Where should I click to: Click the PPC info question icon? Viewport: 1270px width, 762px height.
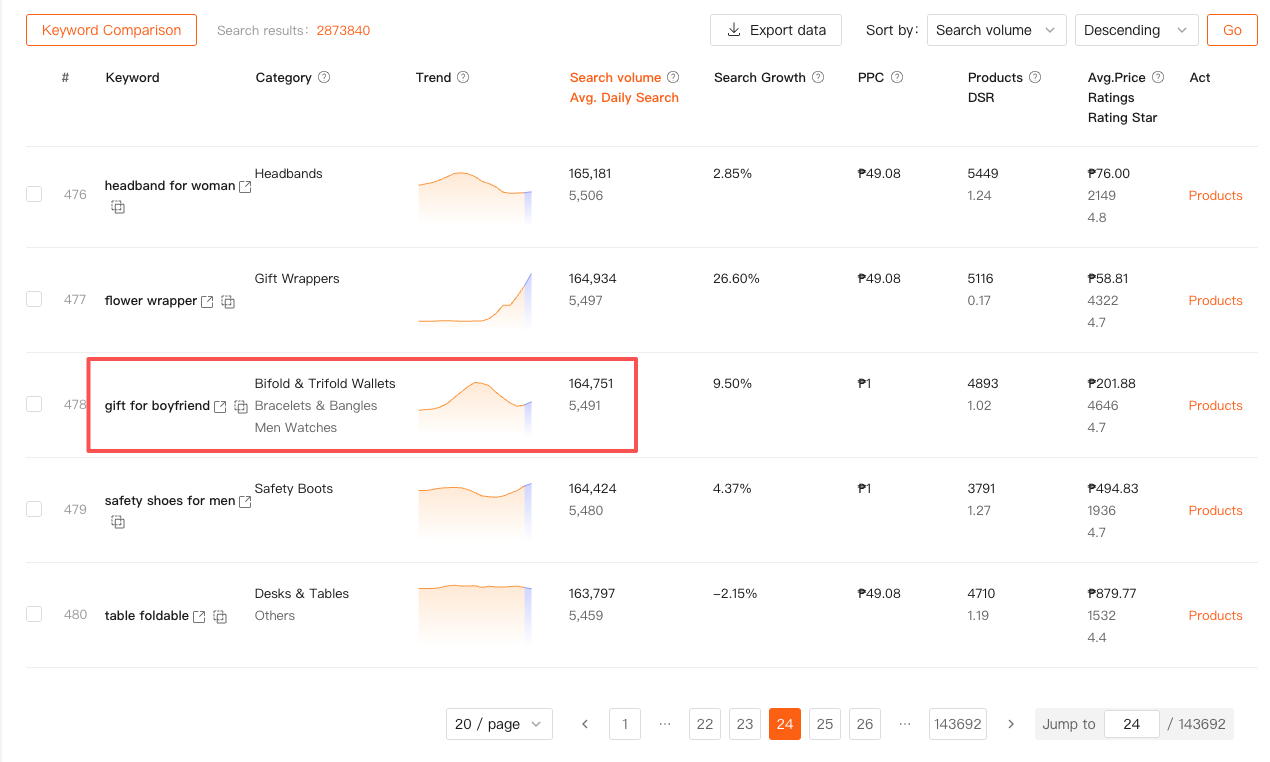897,78
